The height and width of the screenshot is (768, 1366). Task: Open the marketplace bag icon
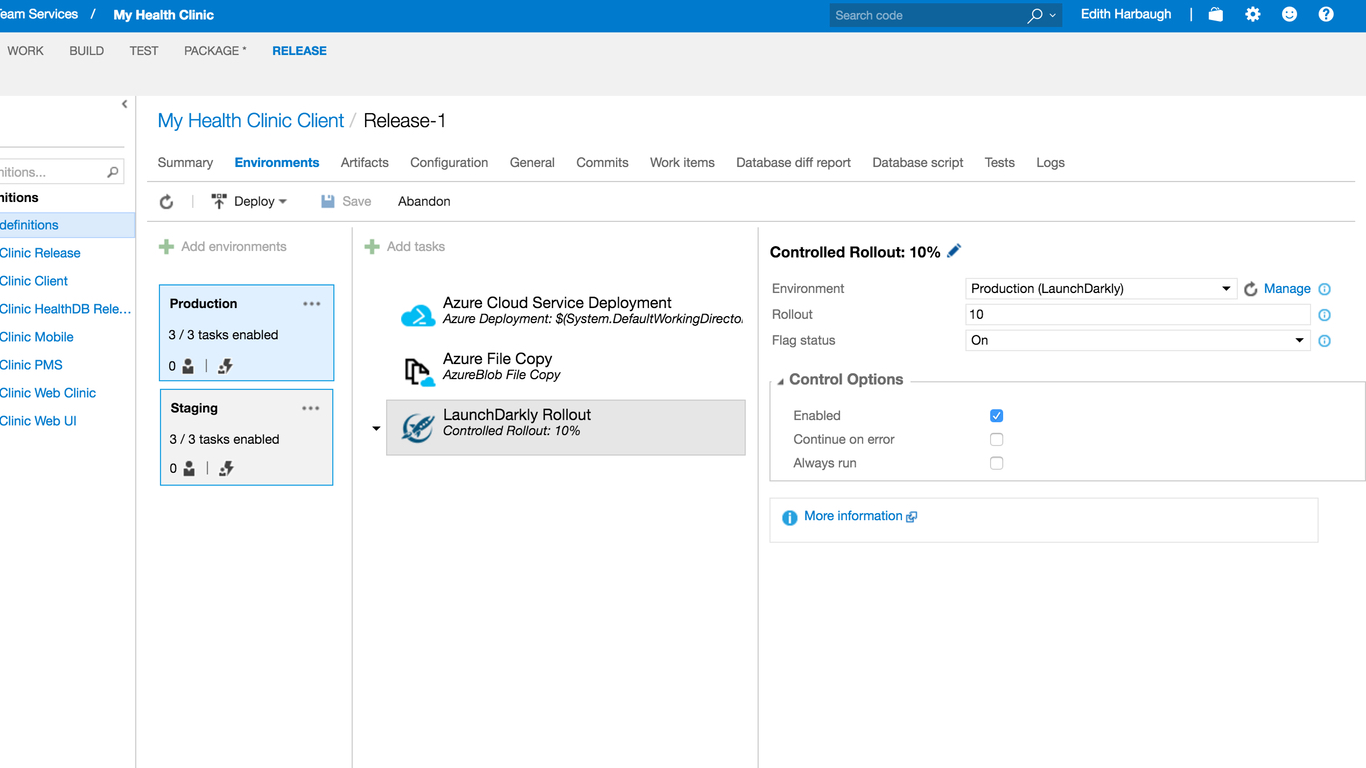point(1216,15)
